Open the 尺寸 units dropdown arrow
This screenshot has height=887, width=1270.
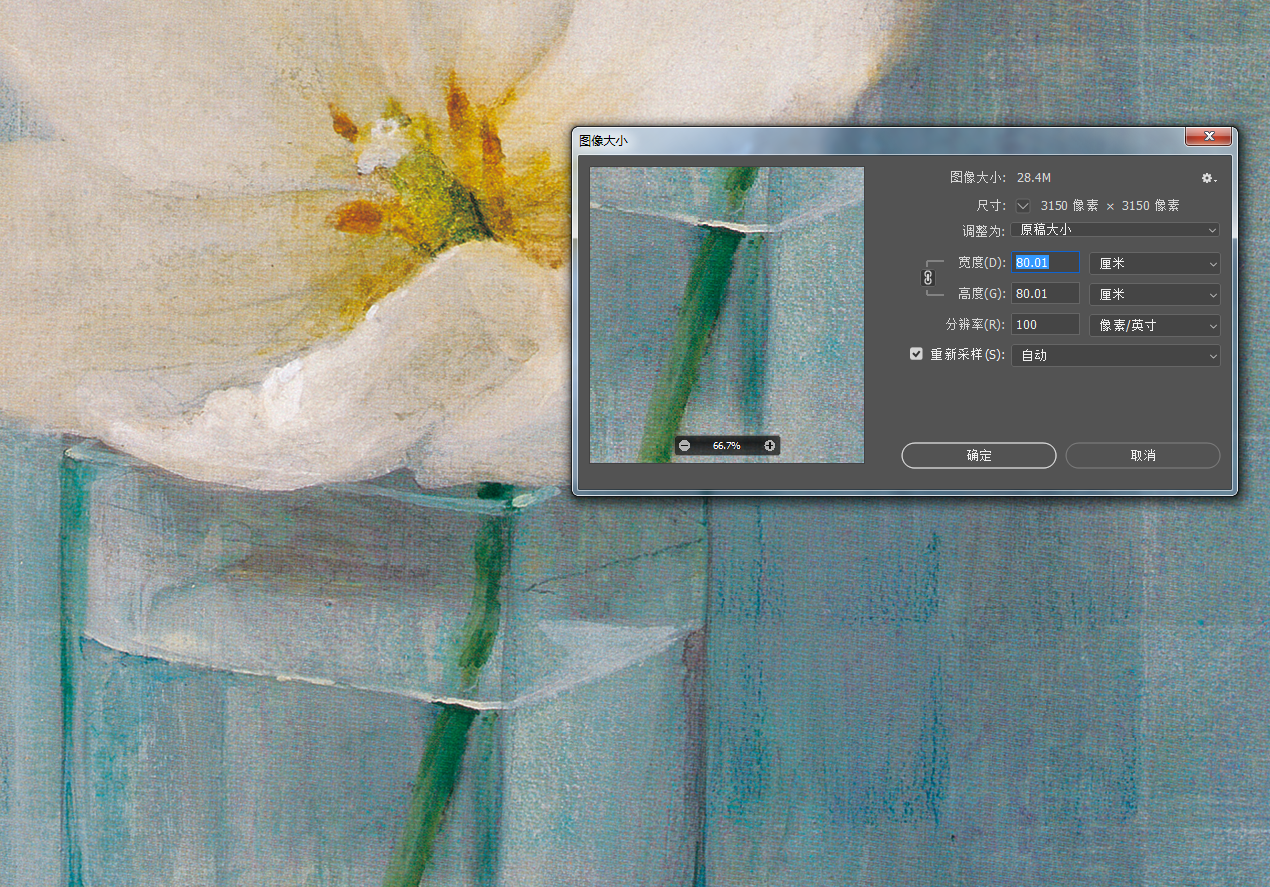[1023, 206]
